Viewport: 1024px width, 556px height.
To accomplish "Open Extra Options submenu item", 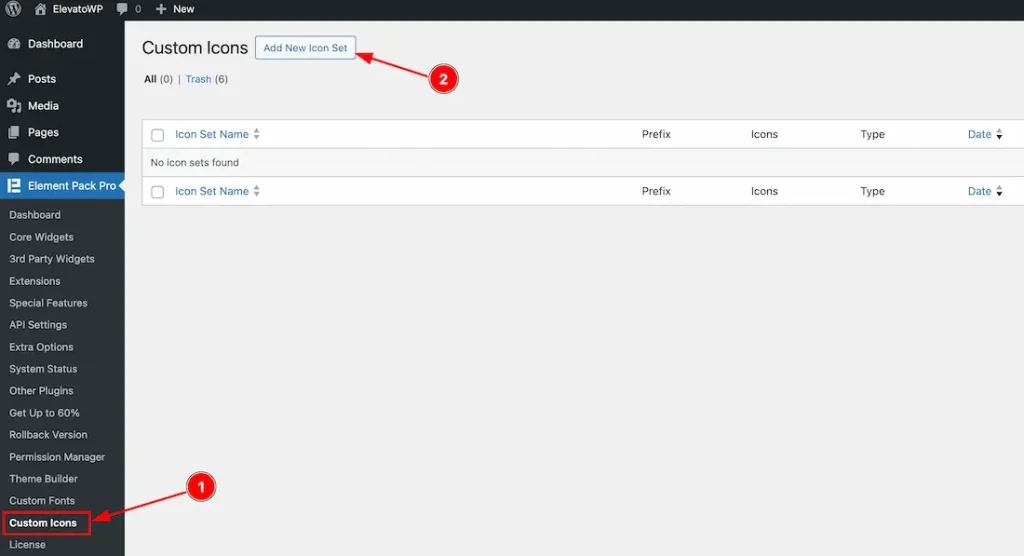I will pos(41,347).
